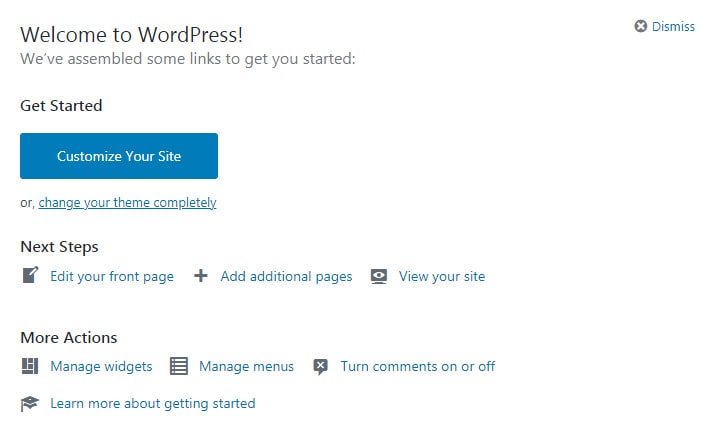Open Turn comments on or off link

[417, 367]
